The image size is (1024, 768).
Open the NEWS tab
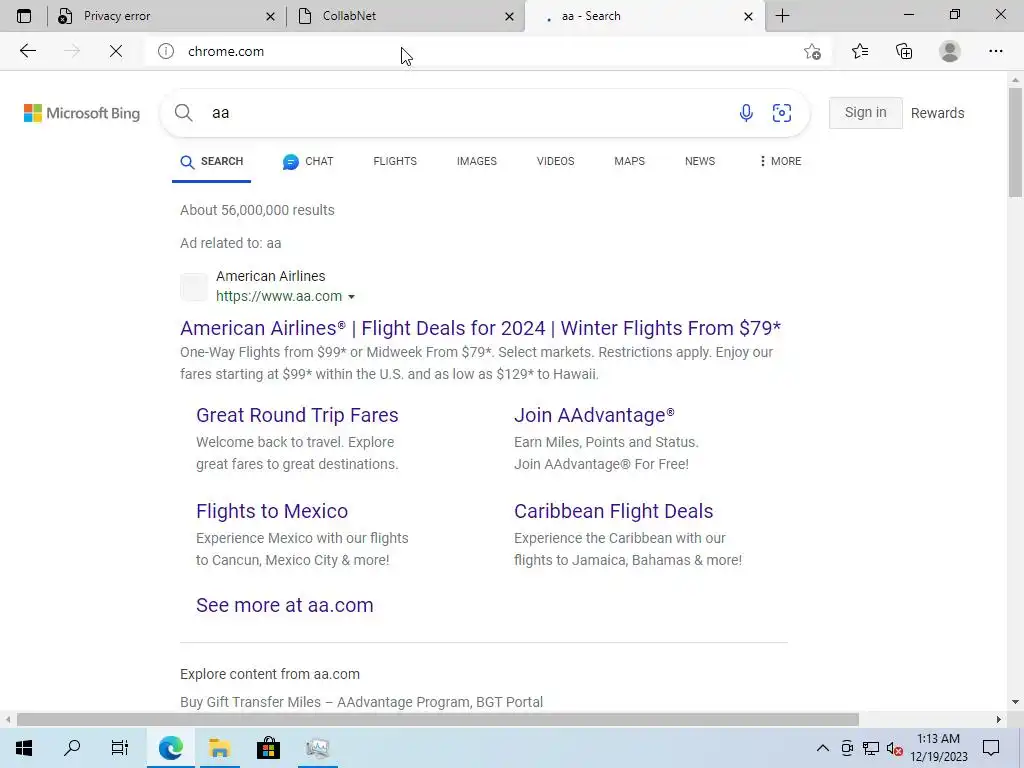[x=700, y=161]
